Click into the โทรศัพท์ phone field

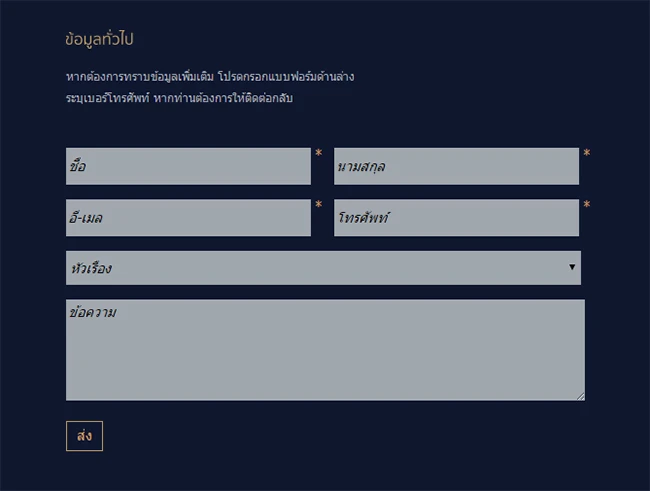pos(456,217)
